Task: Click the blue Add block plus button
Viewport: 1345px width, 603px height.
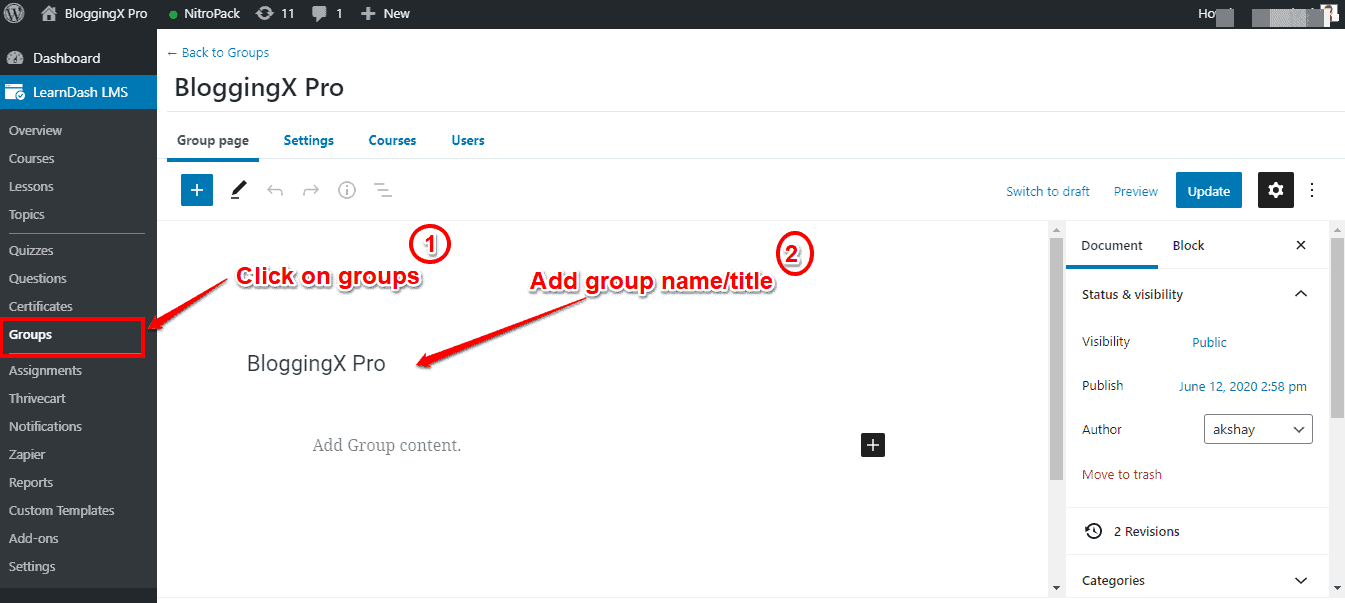Action: 197,190
